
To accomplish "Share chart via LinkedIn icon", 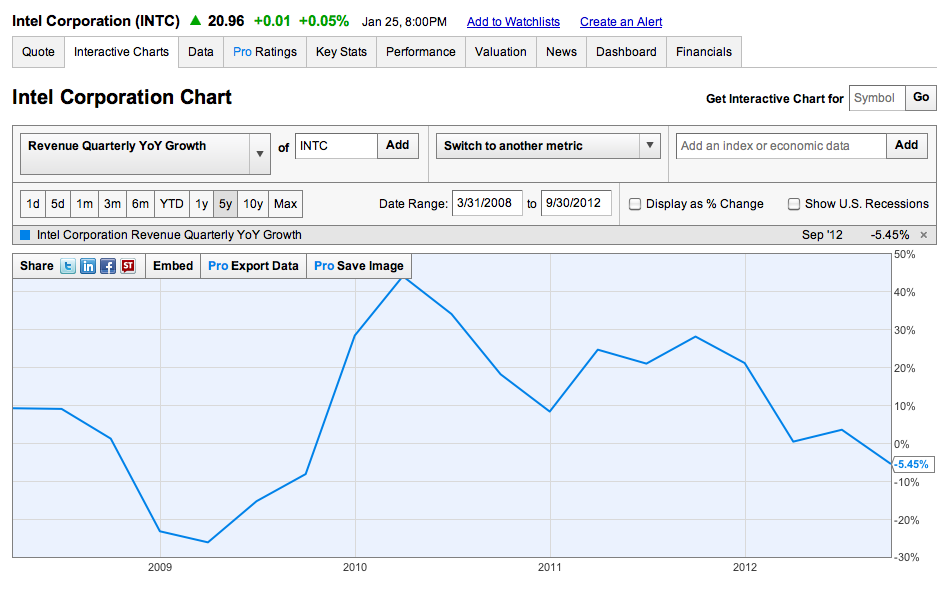I will (88, 266).
